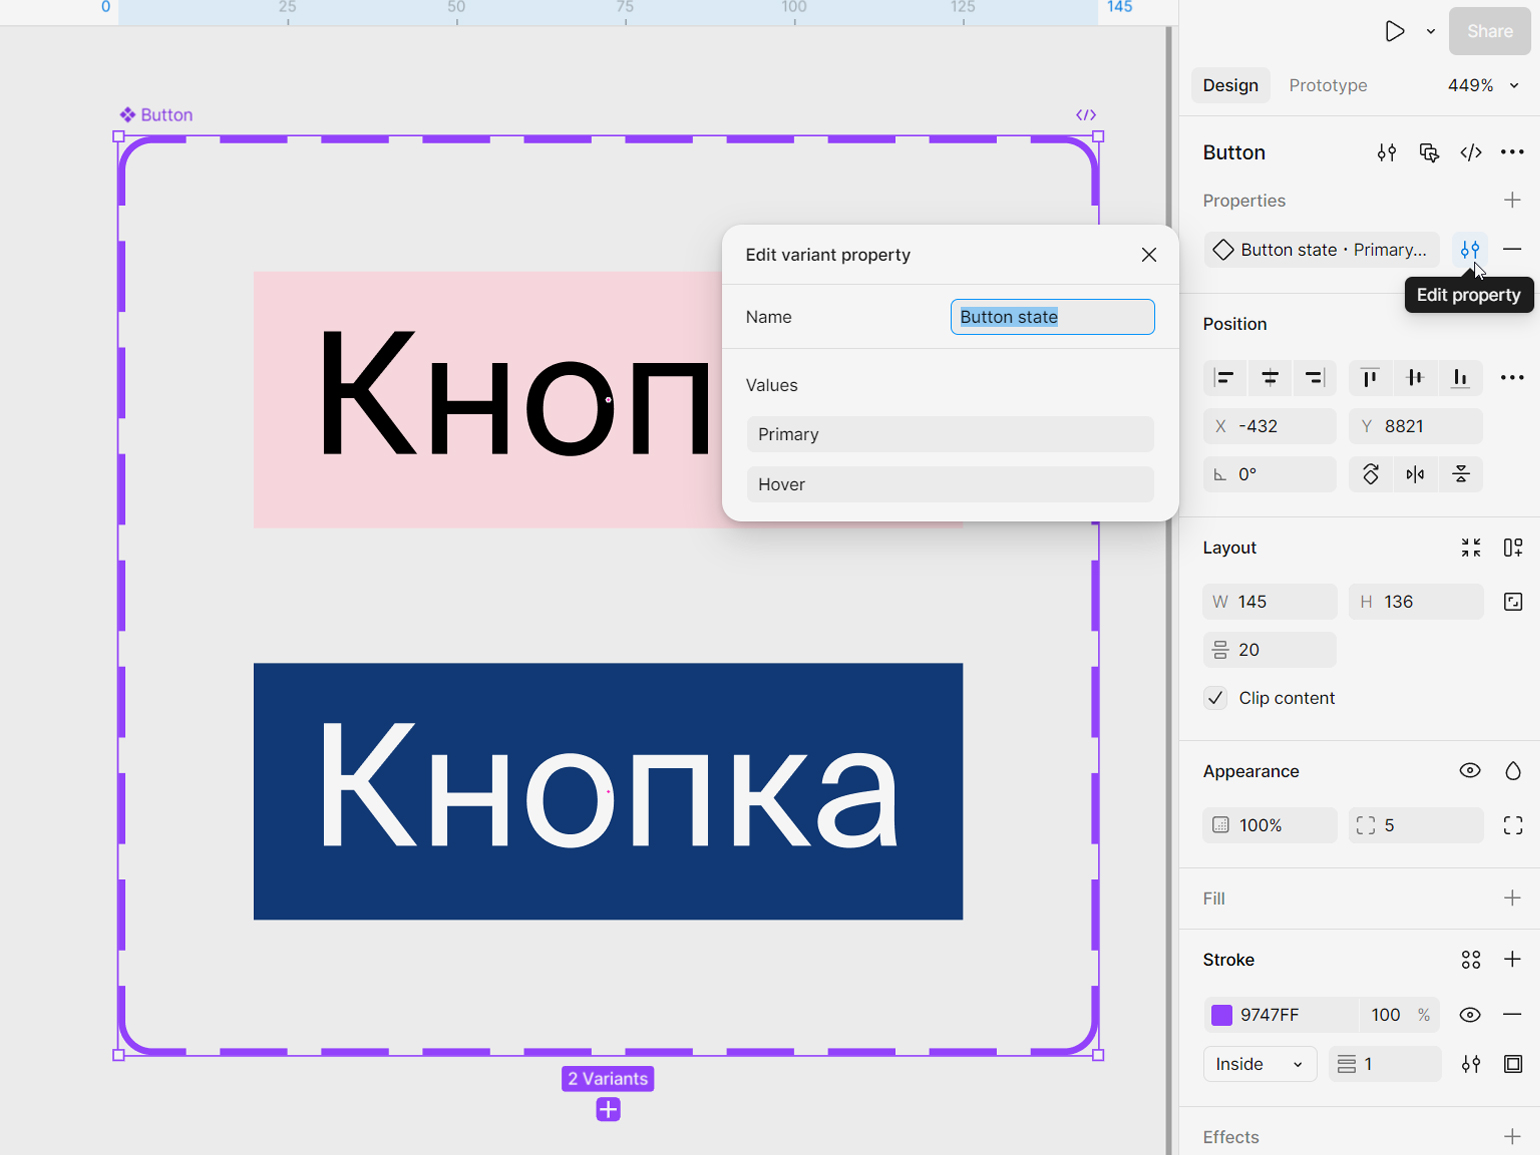This screenshot has width=1540, height=1155.
Task: Open the 449% zoom dropdown
Action: click(x=1483, y=85)
